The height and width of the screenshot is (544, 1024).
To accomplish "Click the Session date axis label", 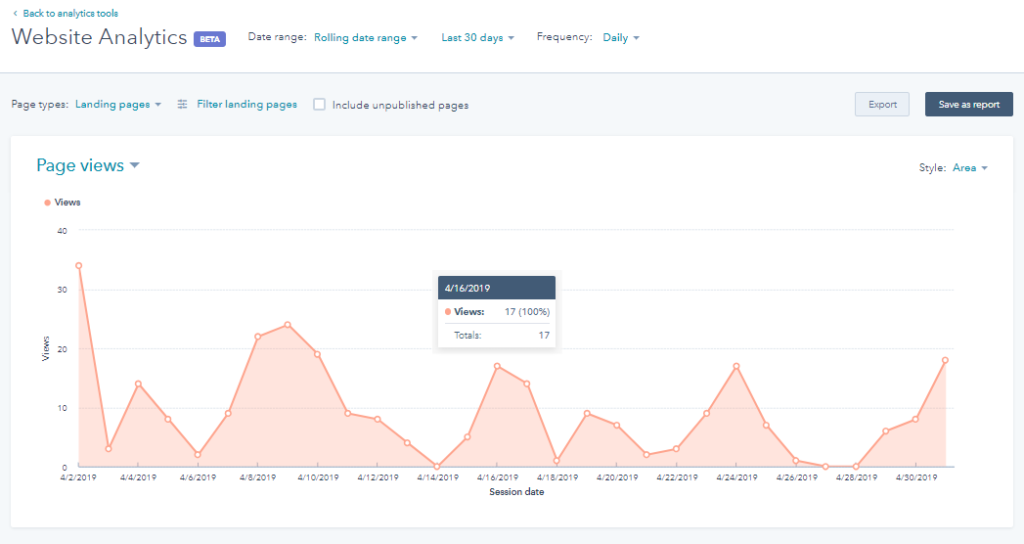I will pyautogui.click(x=517, y=492).
